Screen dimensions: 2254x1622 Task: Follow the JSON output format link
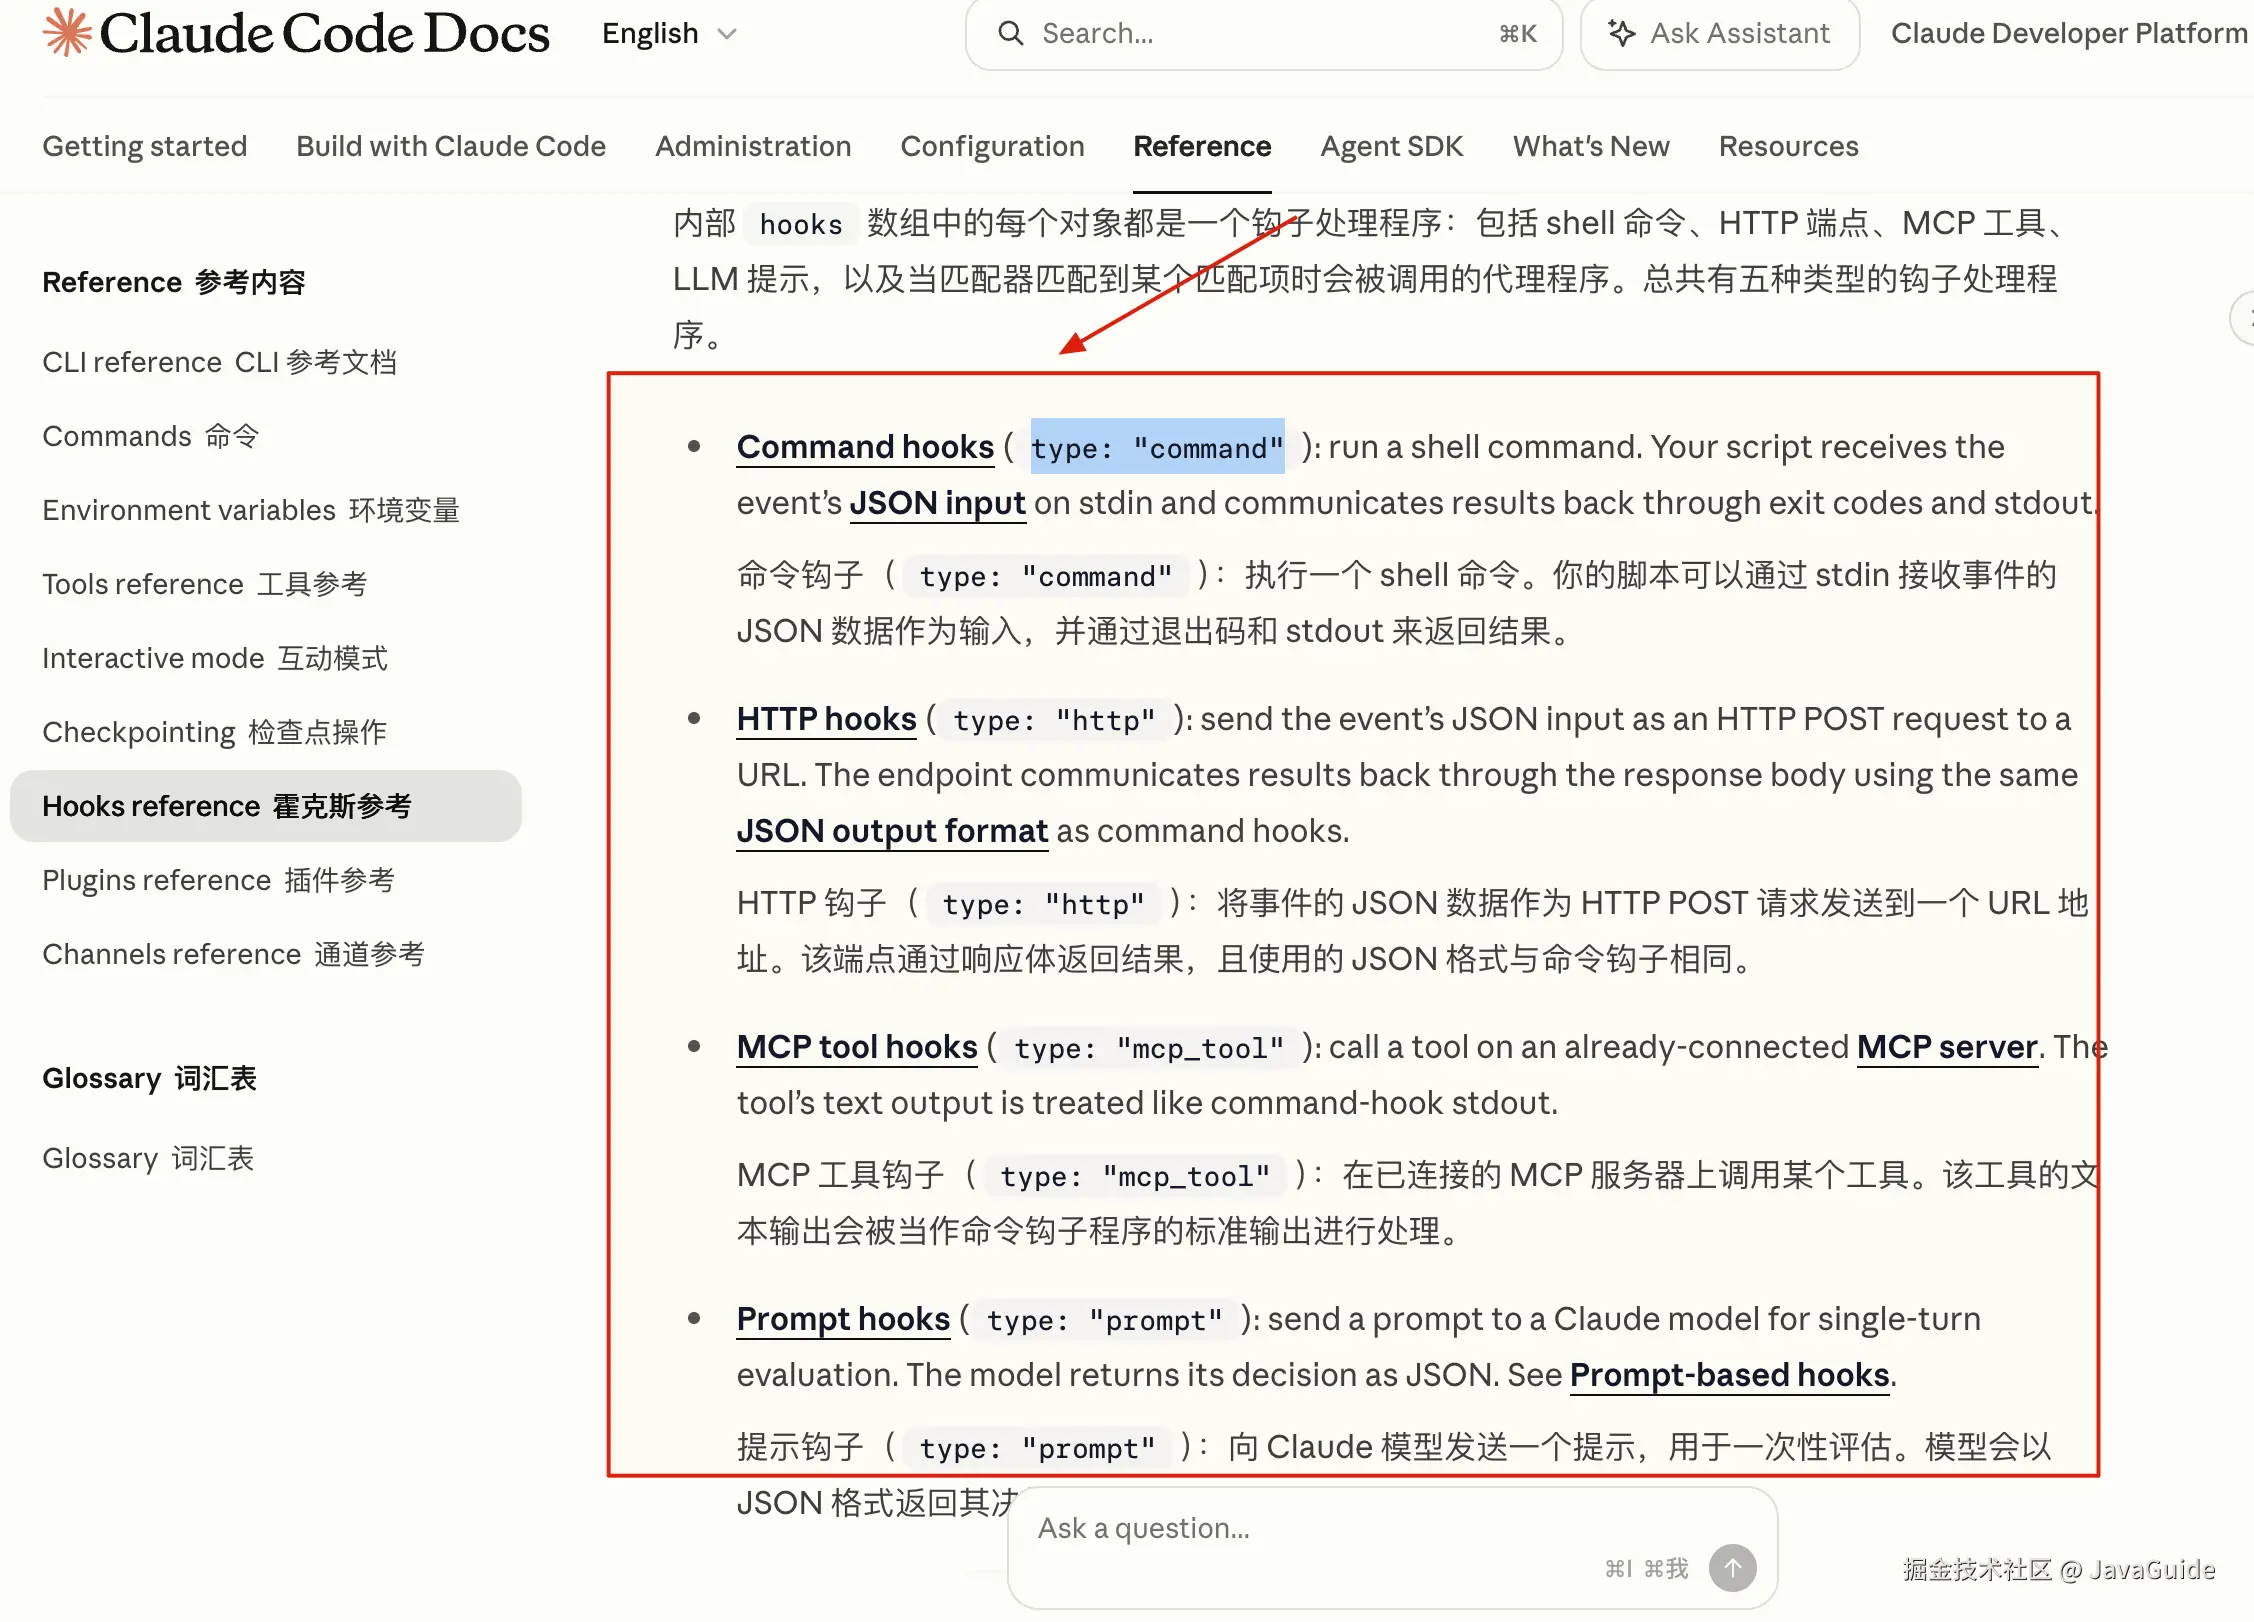pyautogui.click(x=892, y=831)
